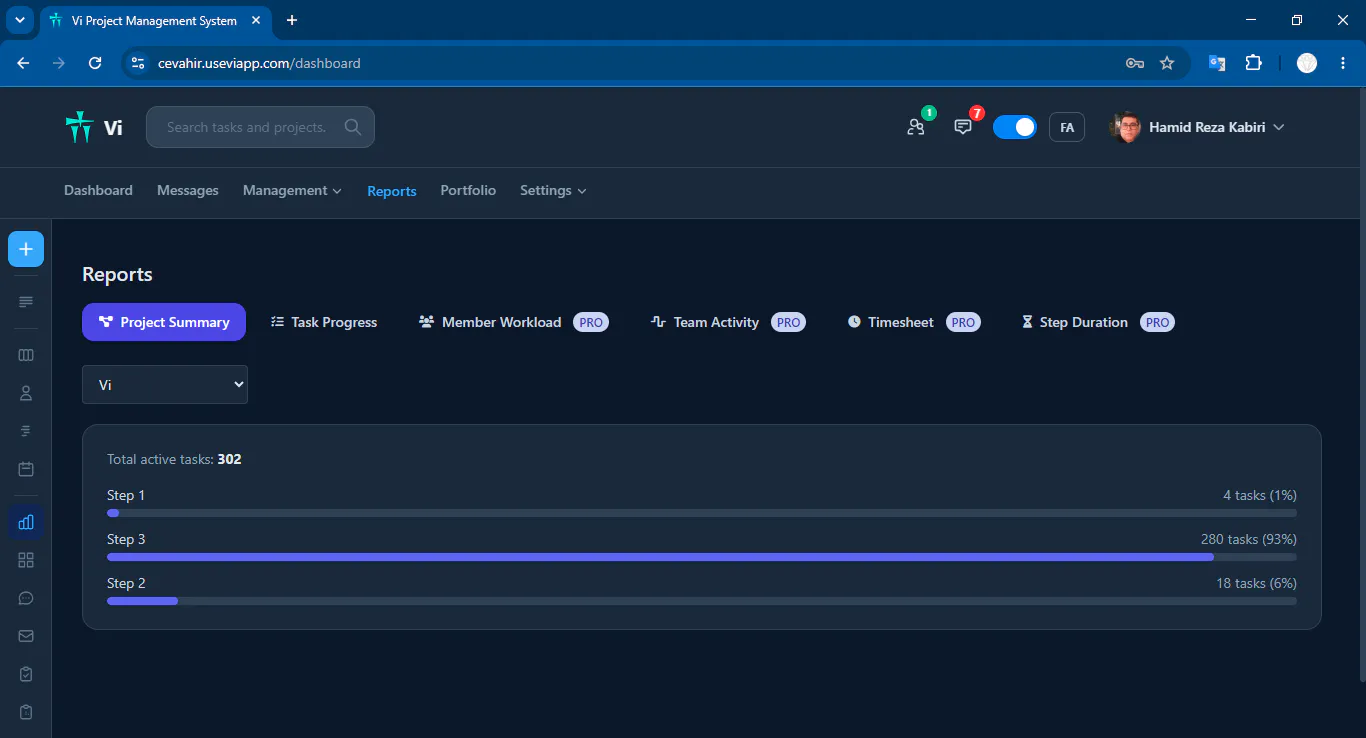The height and width of the screenshot is (738, 1366).
Task: Click the 280 tasks (93%) label
Action: [1249, 539]
